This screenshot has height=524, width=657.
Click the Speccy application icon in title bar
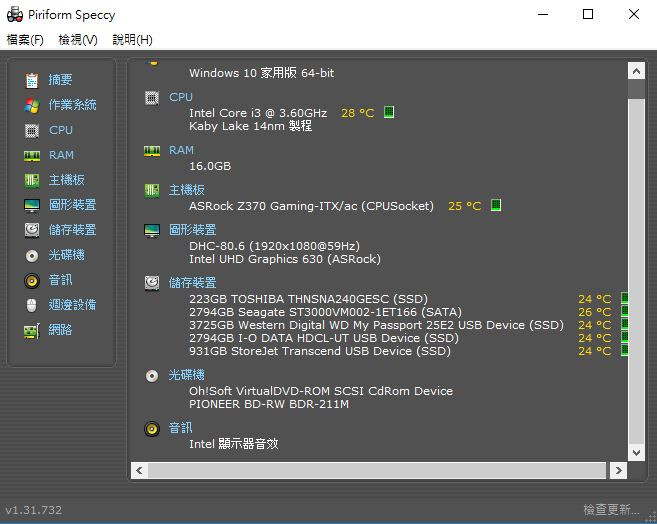tap(15, 15)
